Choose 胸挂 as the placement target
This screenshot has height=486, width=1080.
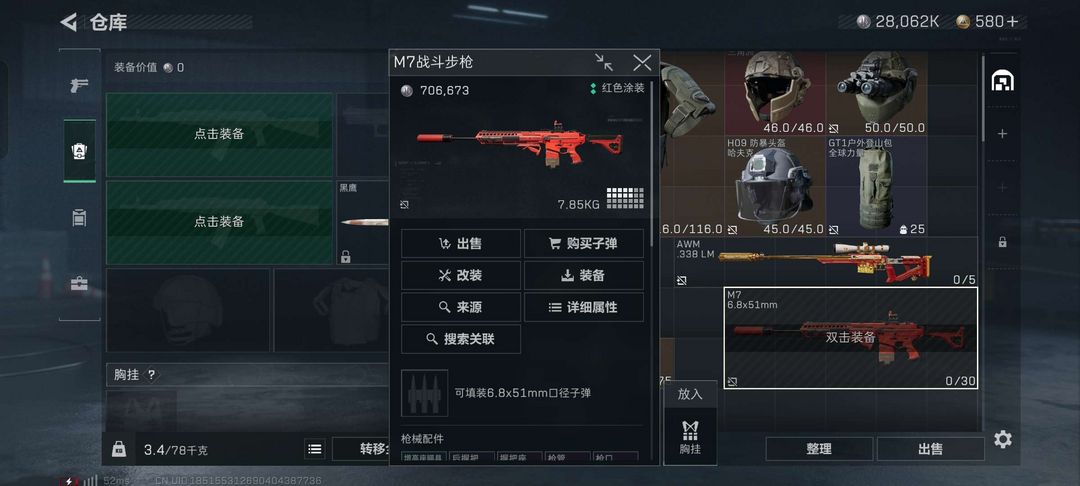point(690,436)
